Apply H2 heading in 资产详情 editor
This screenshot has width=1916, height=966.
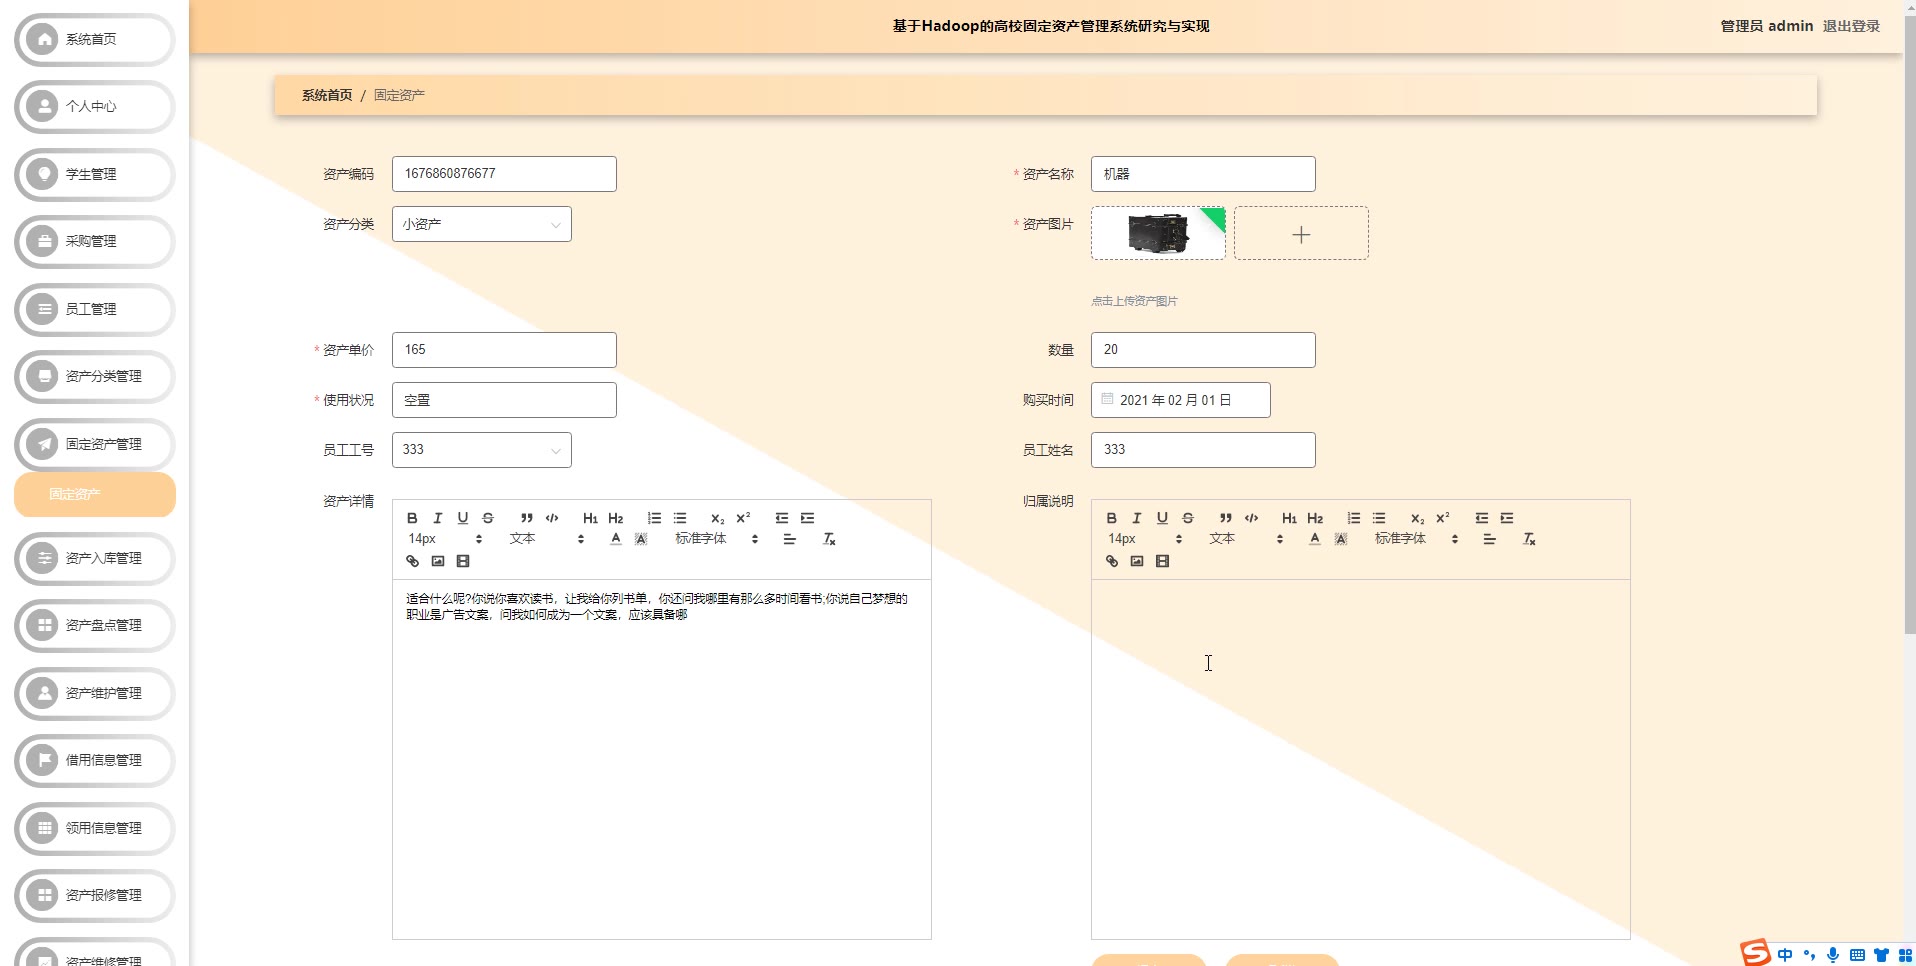coord(616,518)
